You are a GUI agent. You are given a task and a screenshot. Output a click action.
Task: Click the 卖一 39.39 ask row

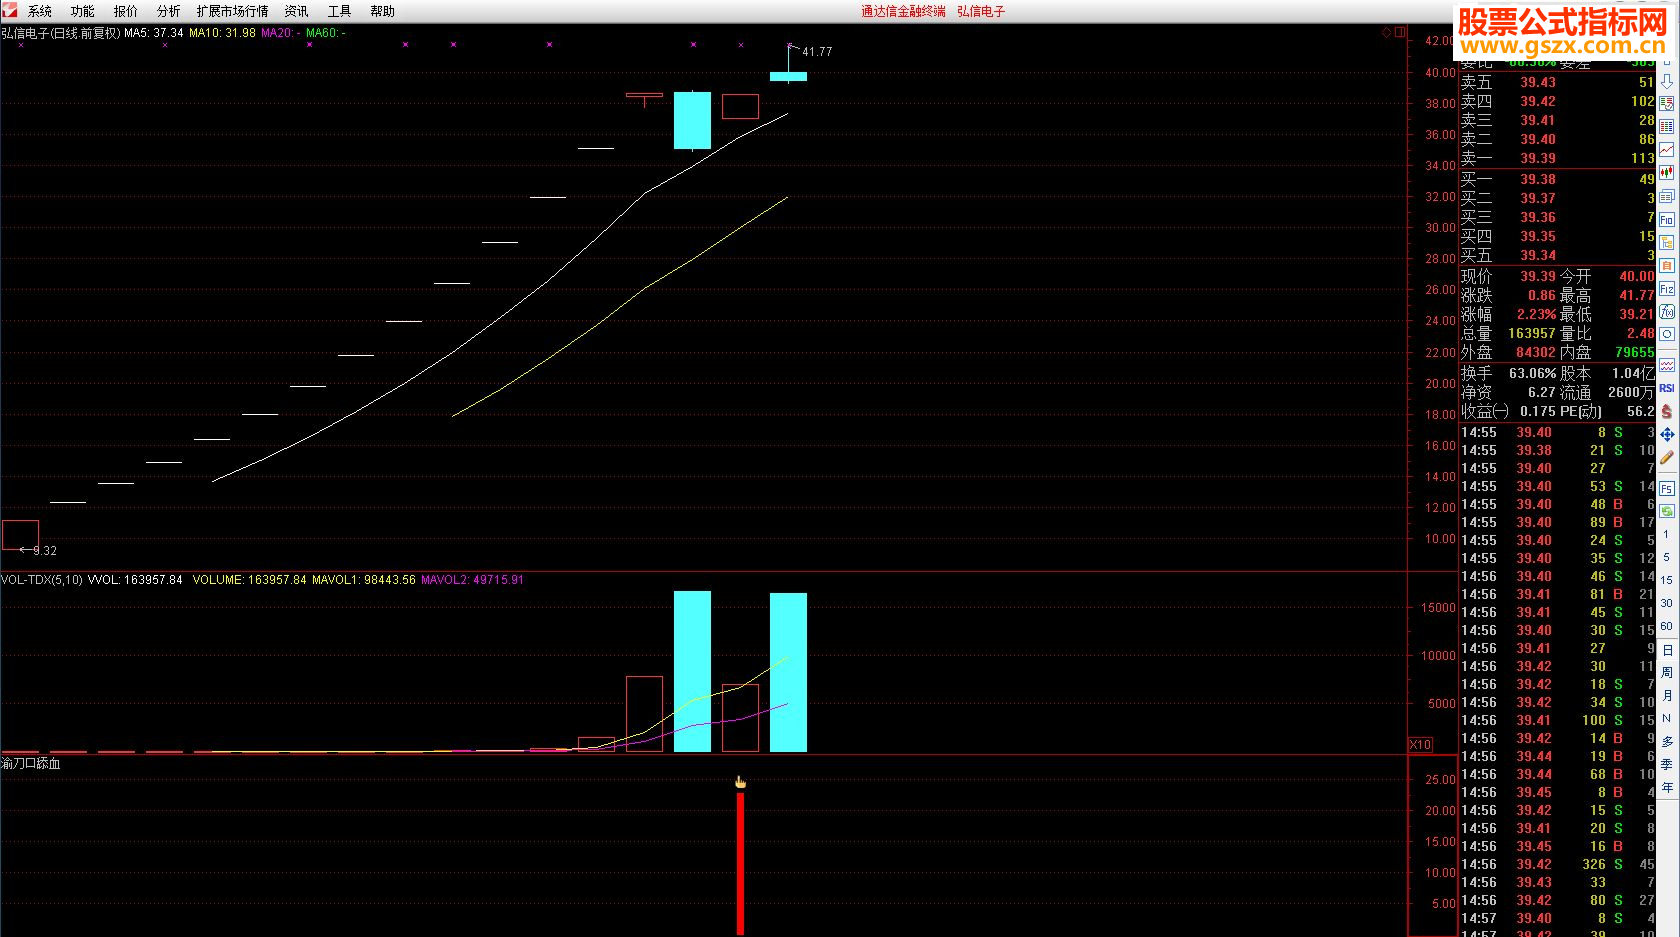(x=1557, y=158)
